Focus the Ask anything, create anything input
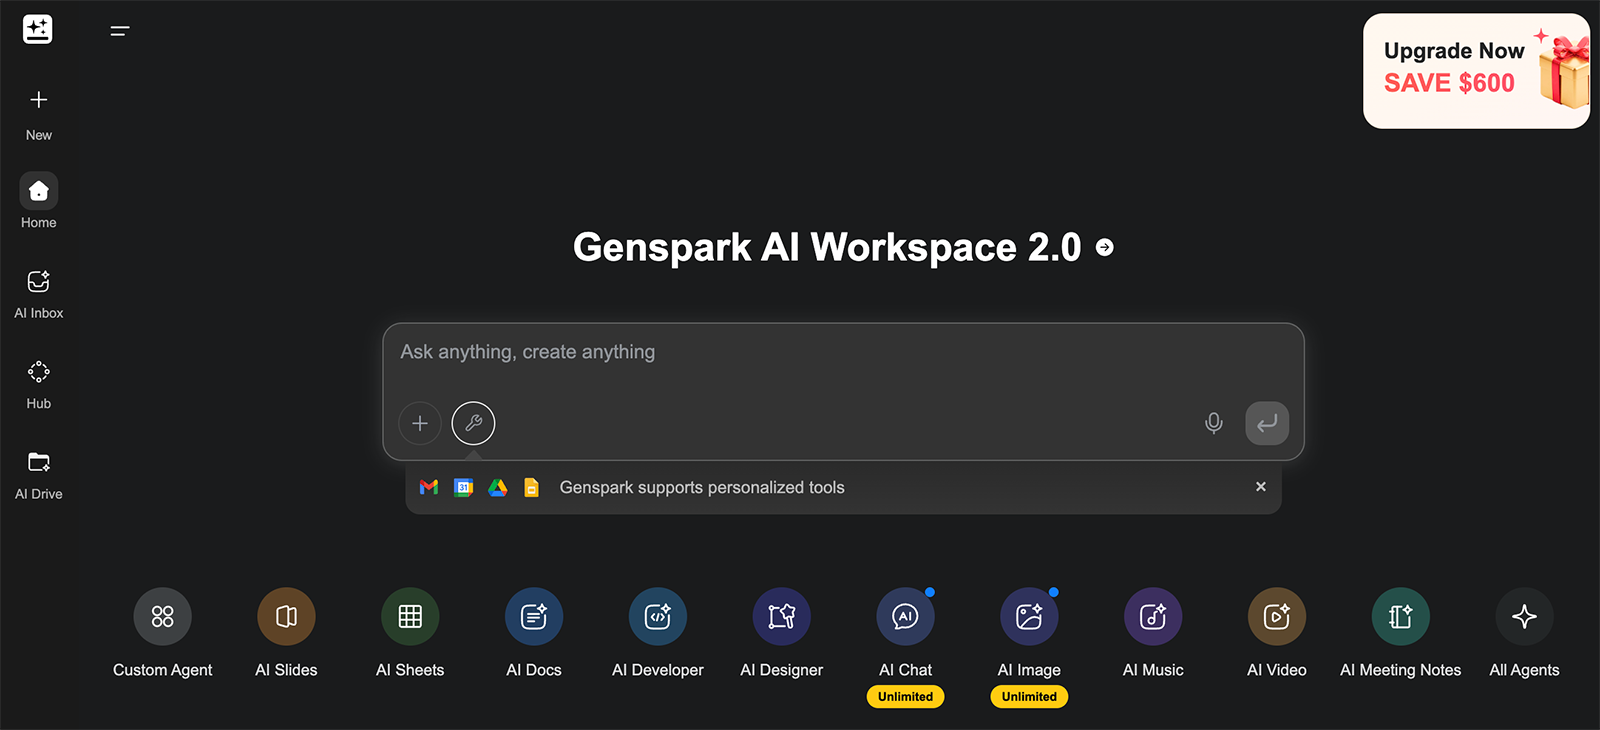Viewport: 1600px width, 730px height. (843, 352)
